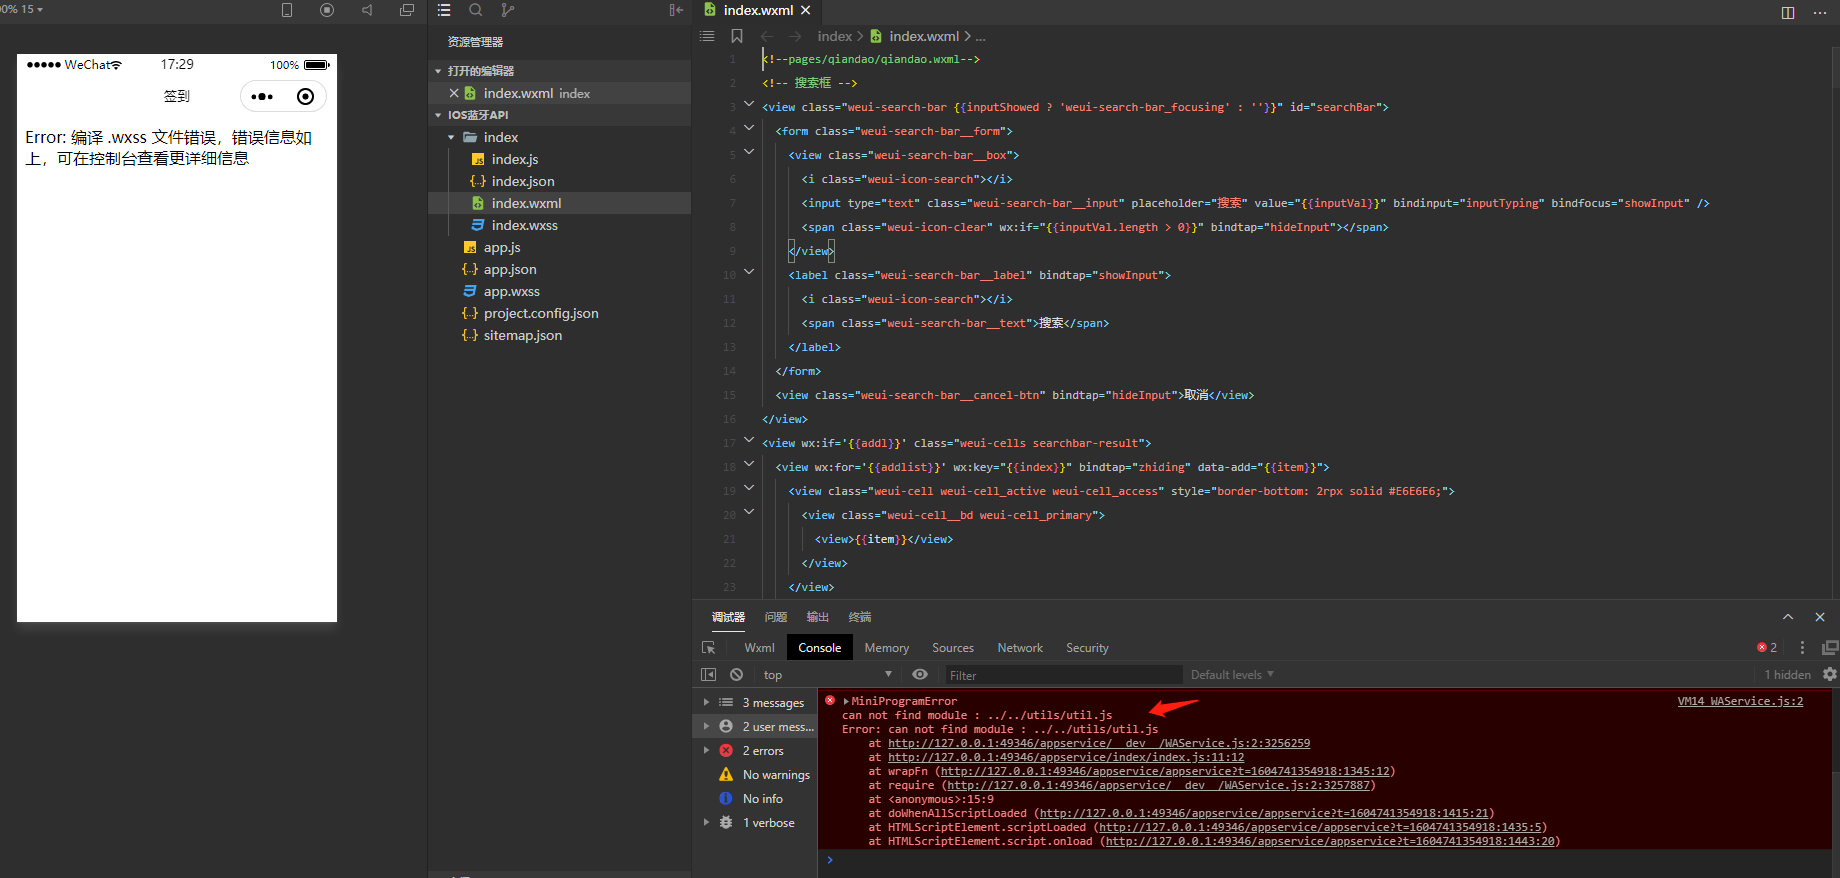Mute the simulator sound speaker icon
This screenshot has width=1840, height=878.
(x=367, y=10)
